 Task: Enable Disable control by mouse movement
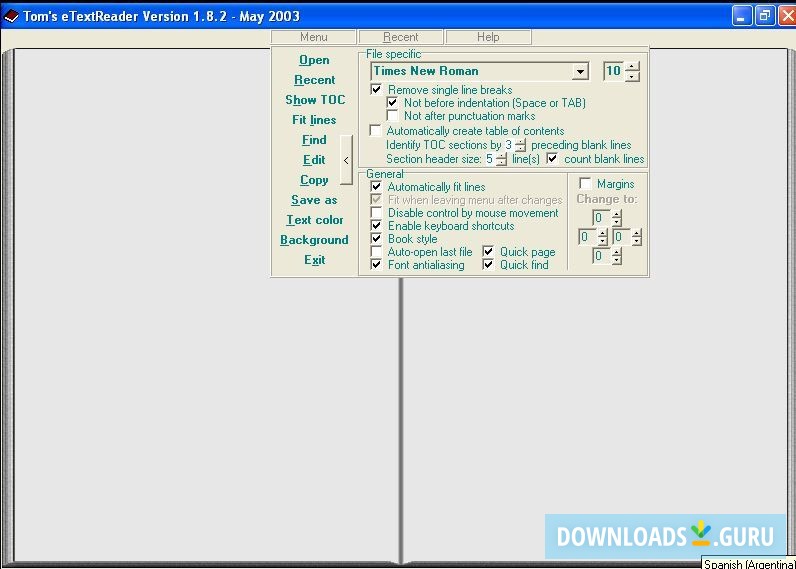(376, 213)
